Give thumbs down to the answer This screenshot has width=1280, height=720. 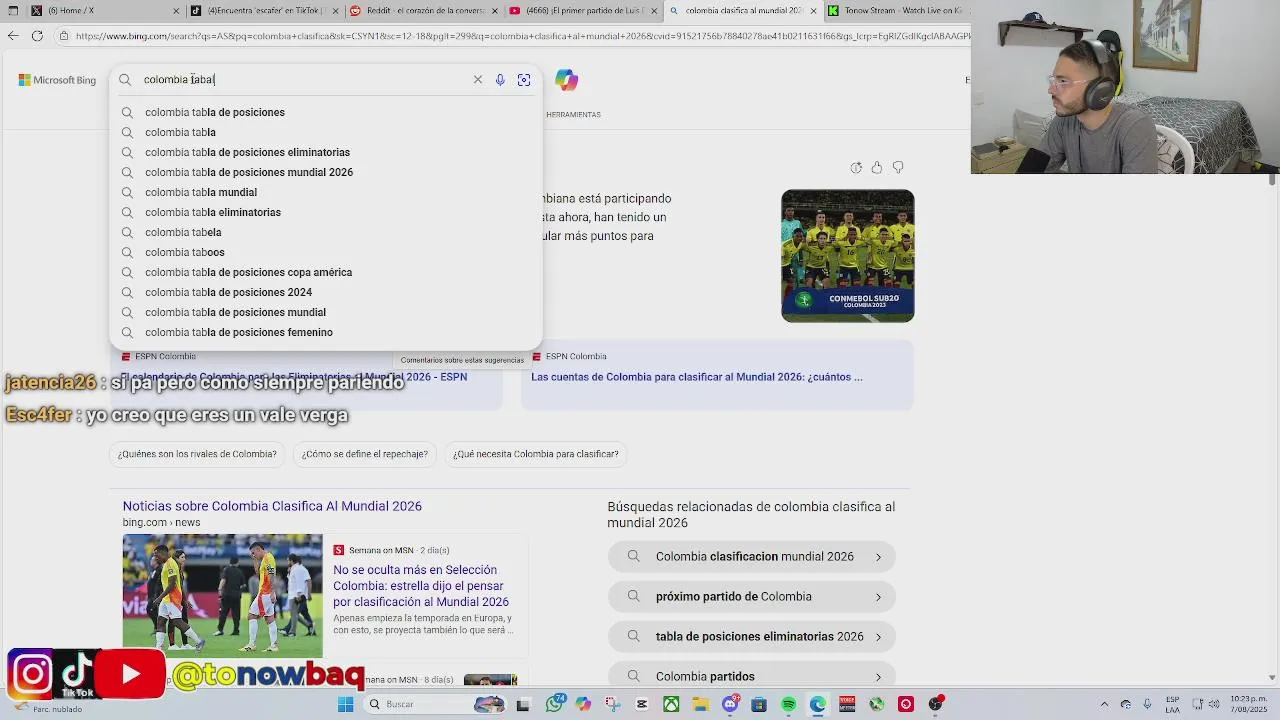(x=898, y=167)
